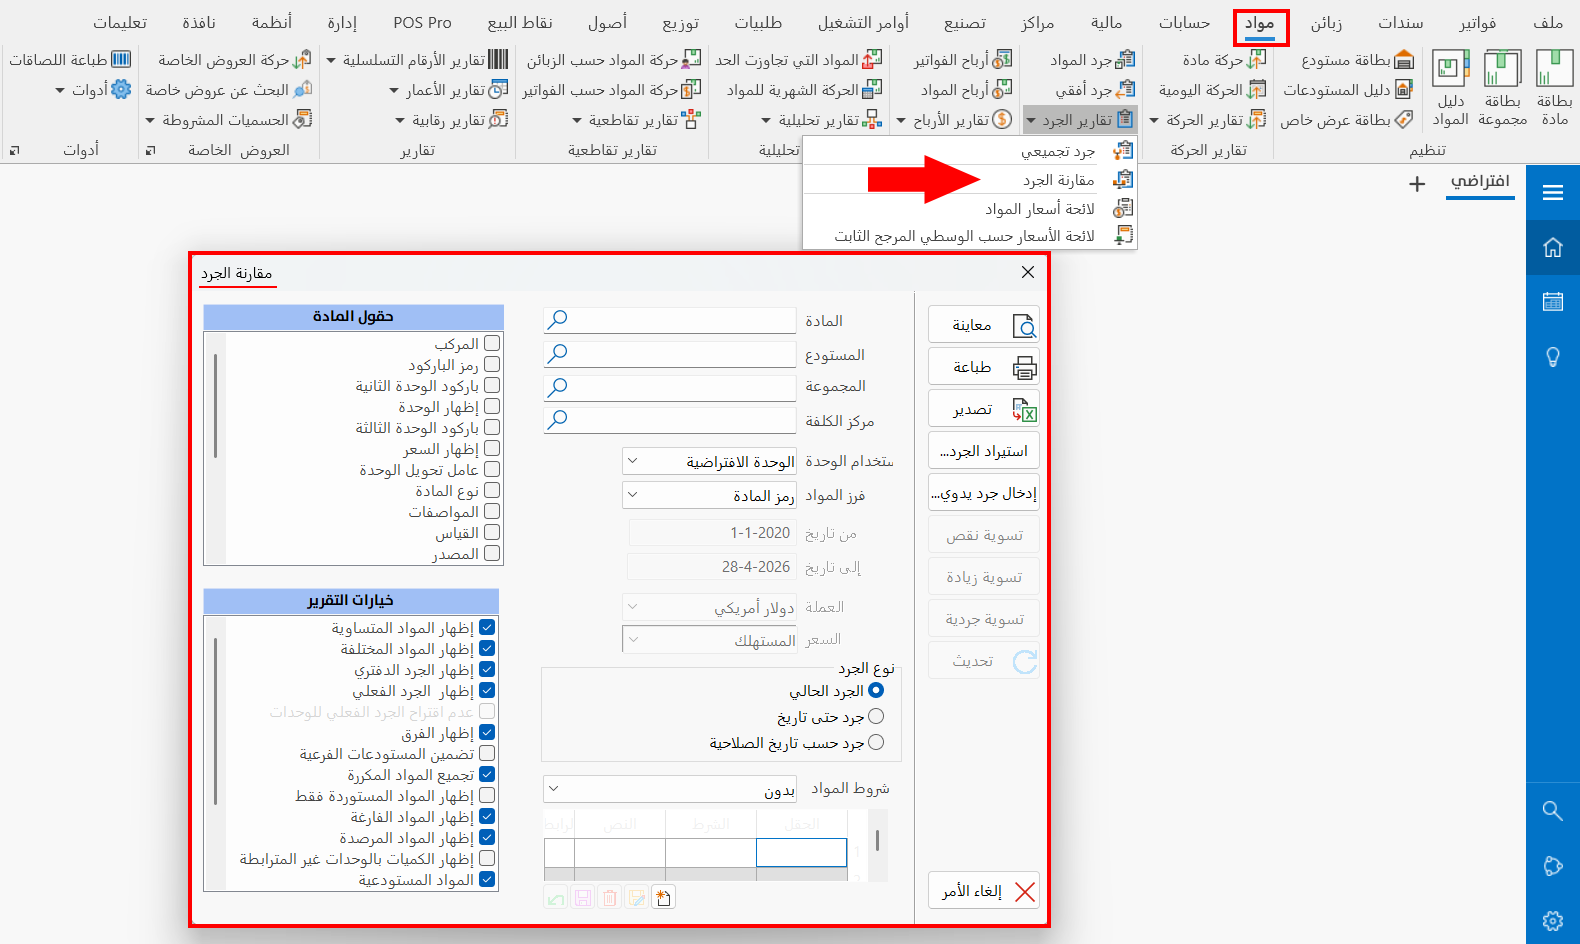Screen dimensions: 1580x944
Task: Click hamburger menu icon in sidebar
Action: pos(1553,193)
